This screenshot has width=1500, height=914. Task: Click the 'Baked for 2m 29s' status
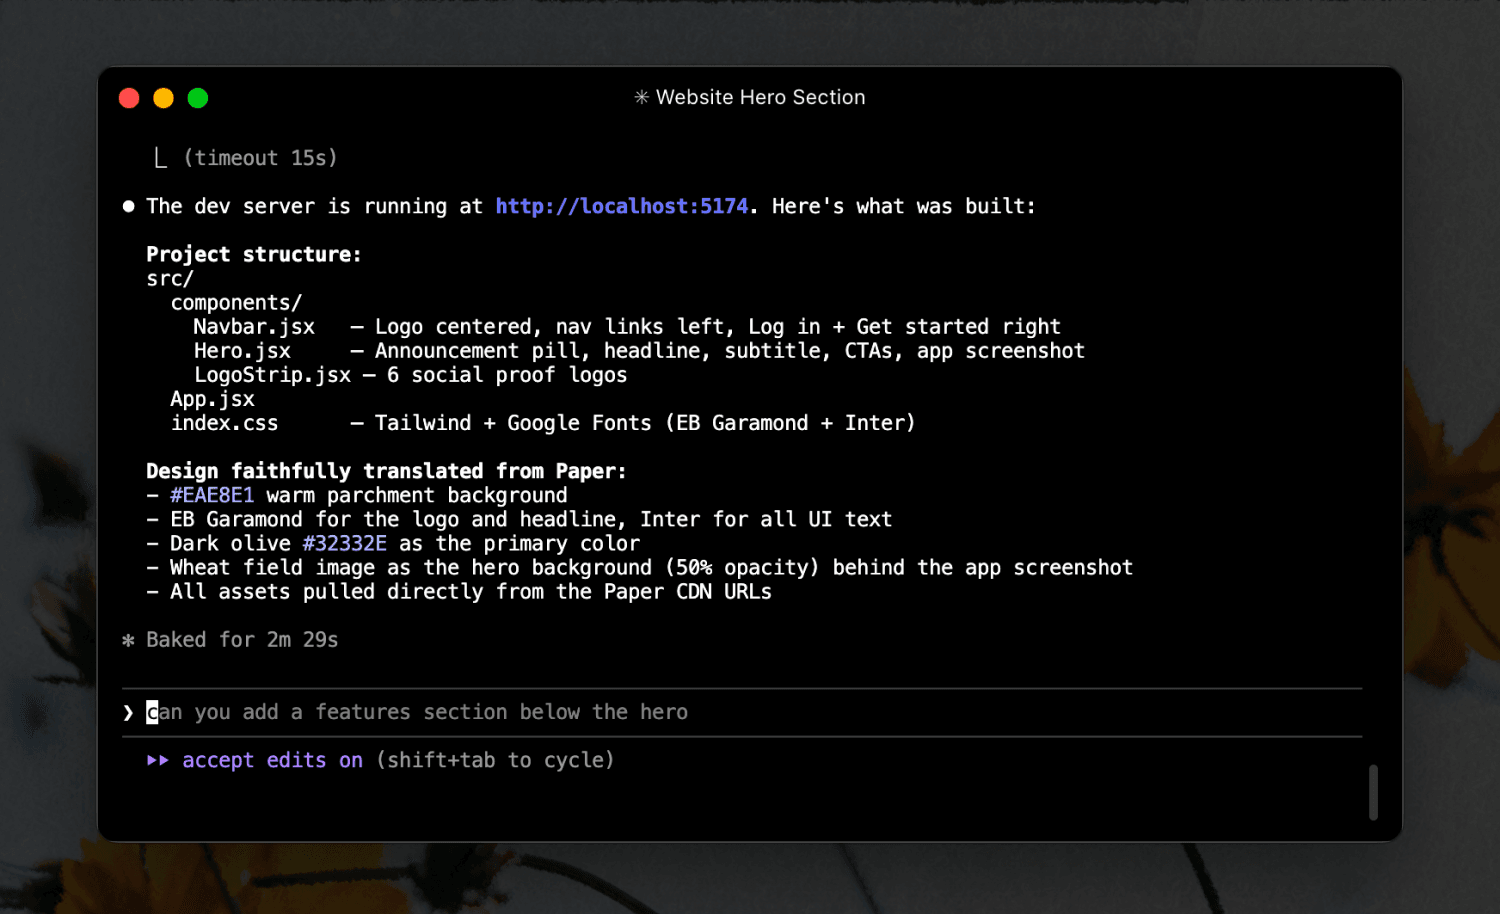tap(242, 640)
